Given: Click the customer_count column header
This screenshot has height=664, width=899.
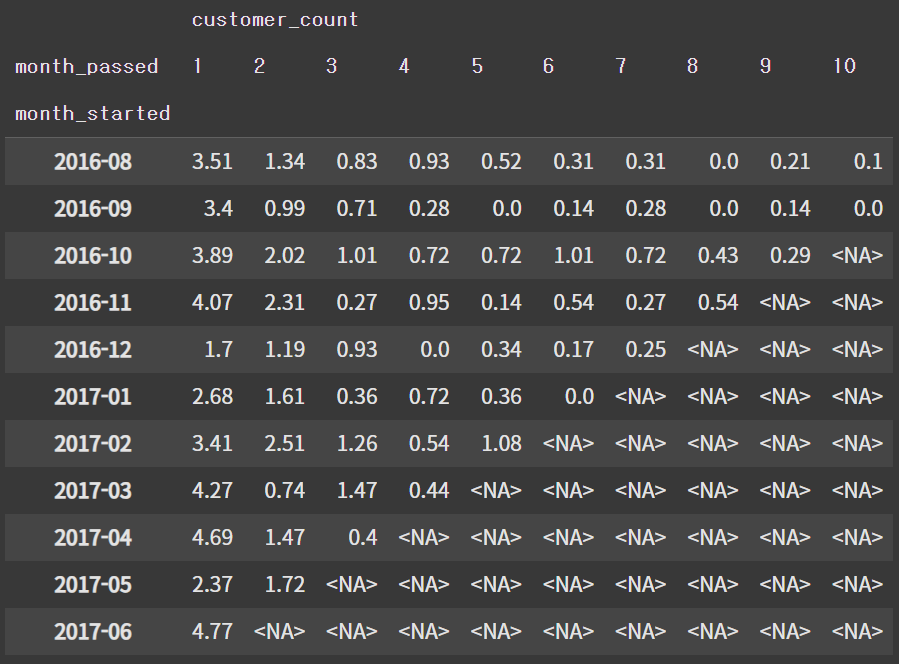Looking at the screenshot, I should click(275, 20).
